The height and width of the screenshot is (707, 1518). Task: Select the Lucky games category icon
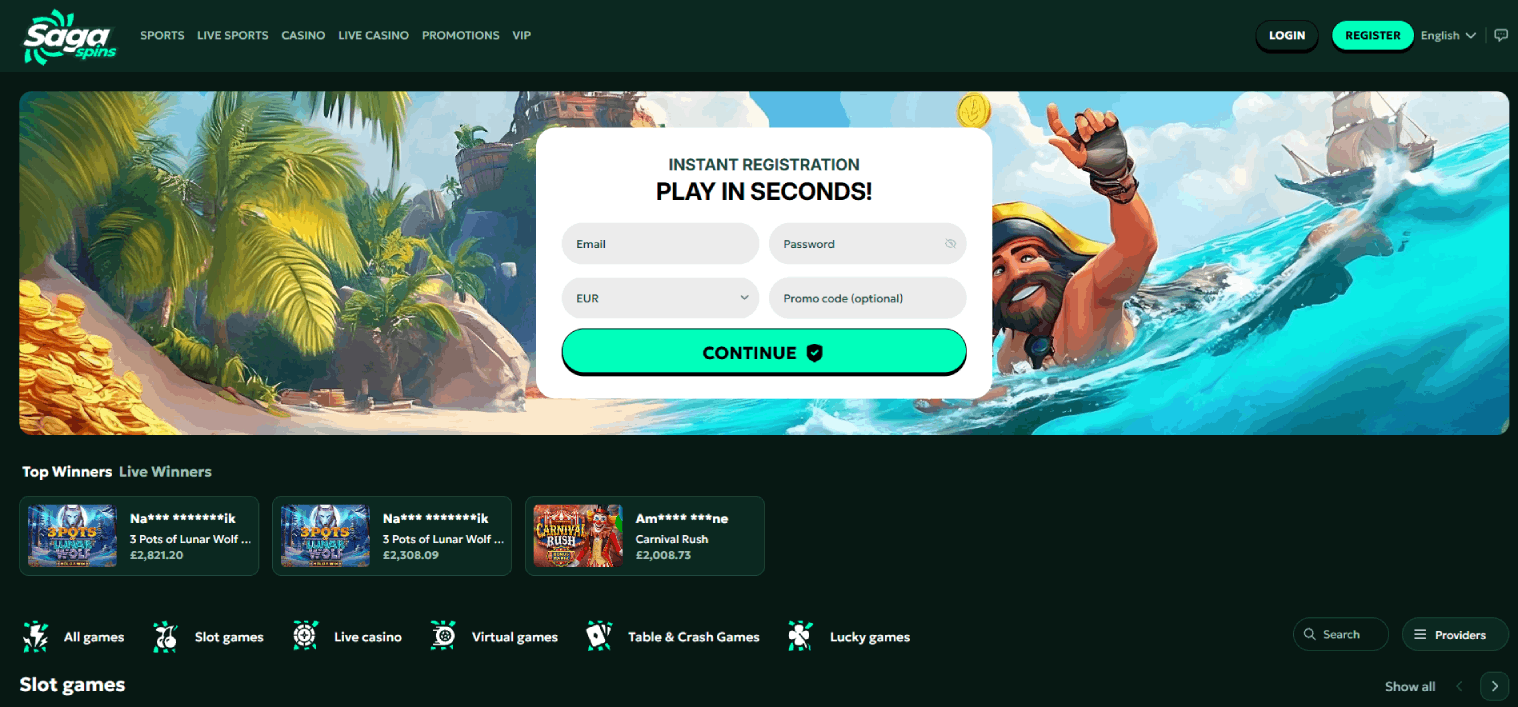pyautogui.click(x=799, y=635)
